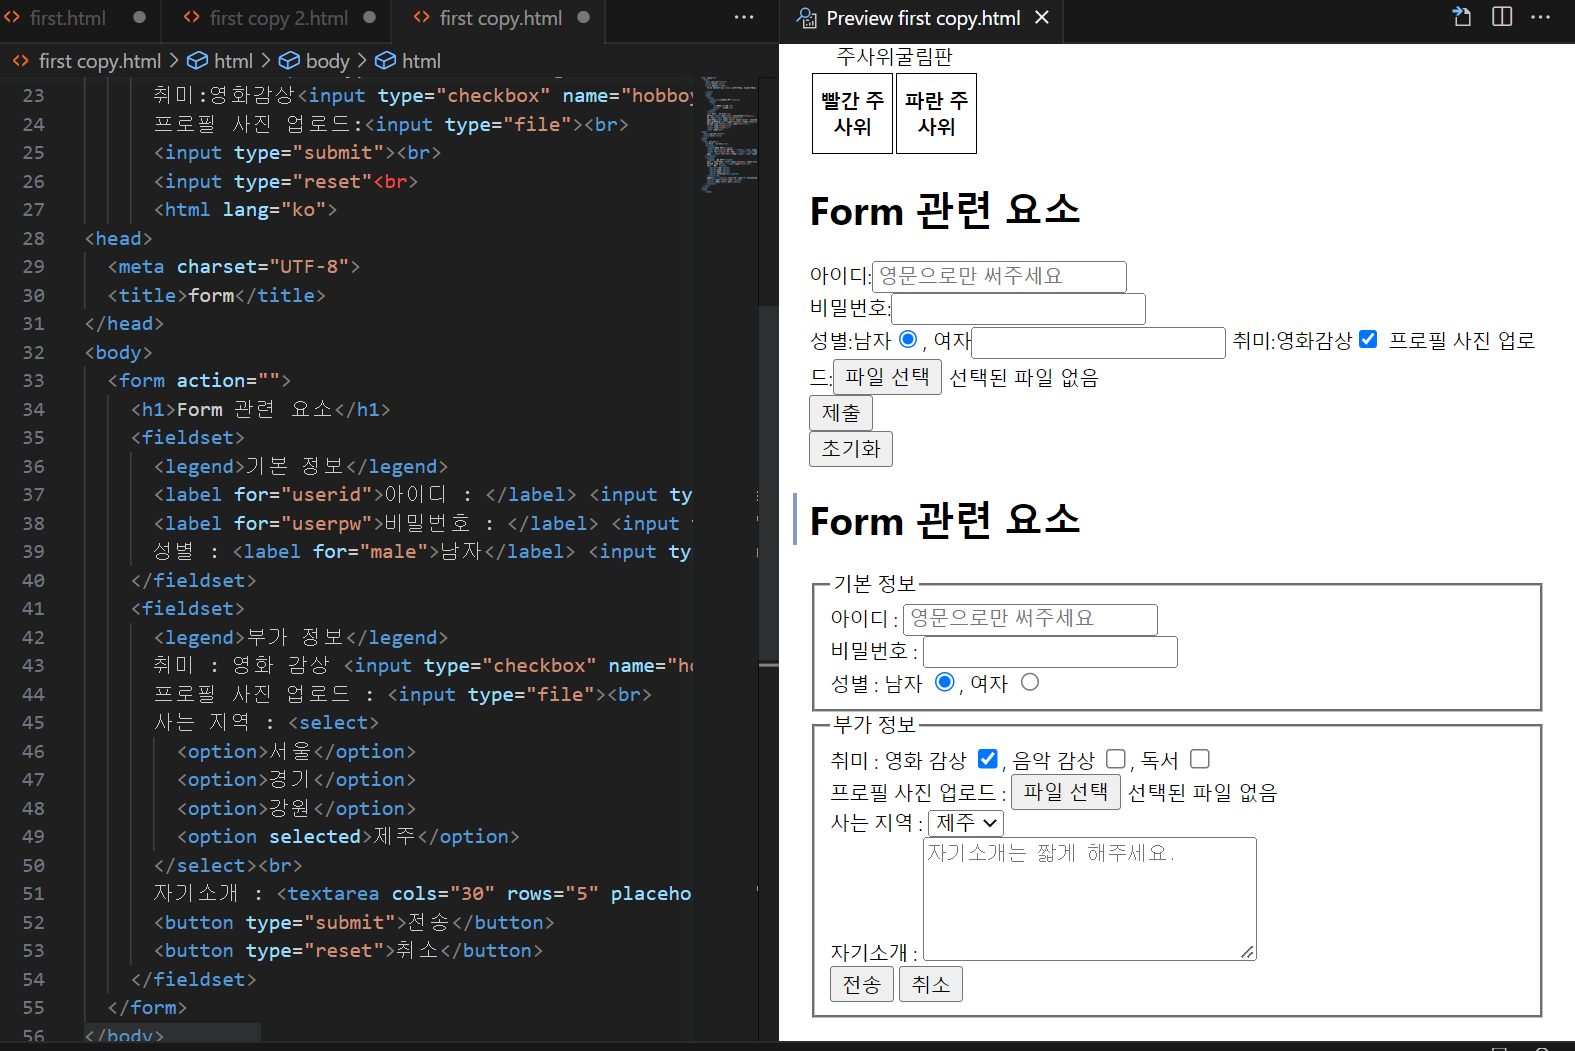Click the <fieldset> tag on line 35
This screenshot has height=1051, width=1575.
coord(187,438)
